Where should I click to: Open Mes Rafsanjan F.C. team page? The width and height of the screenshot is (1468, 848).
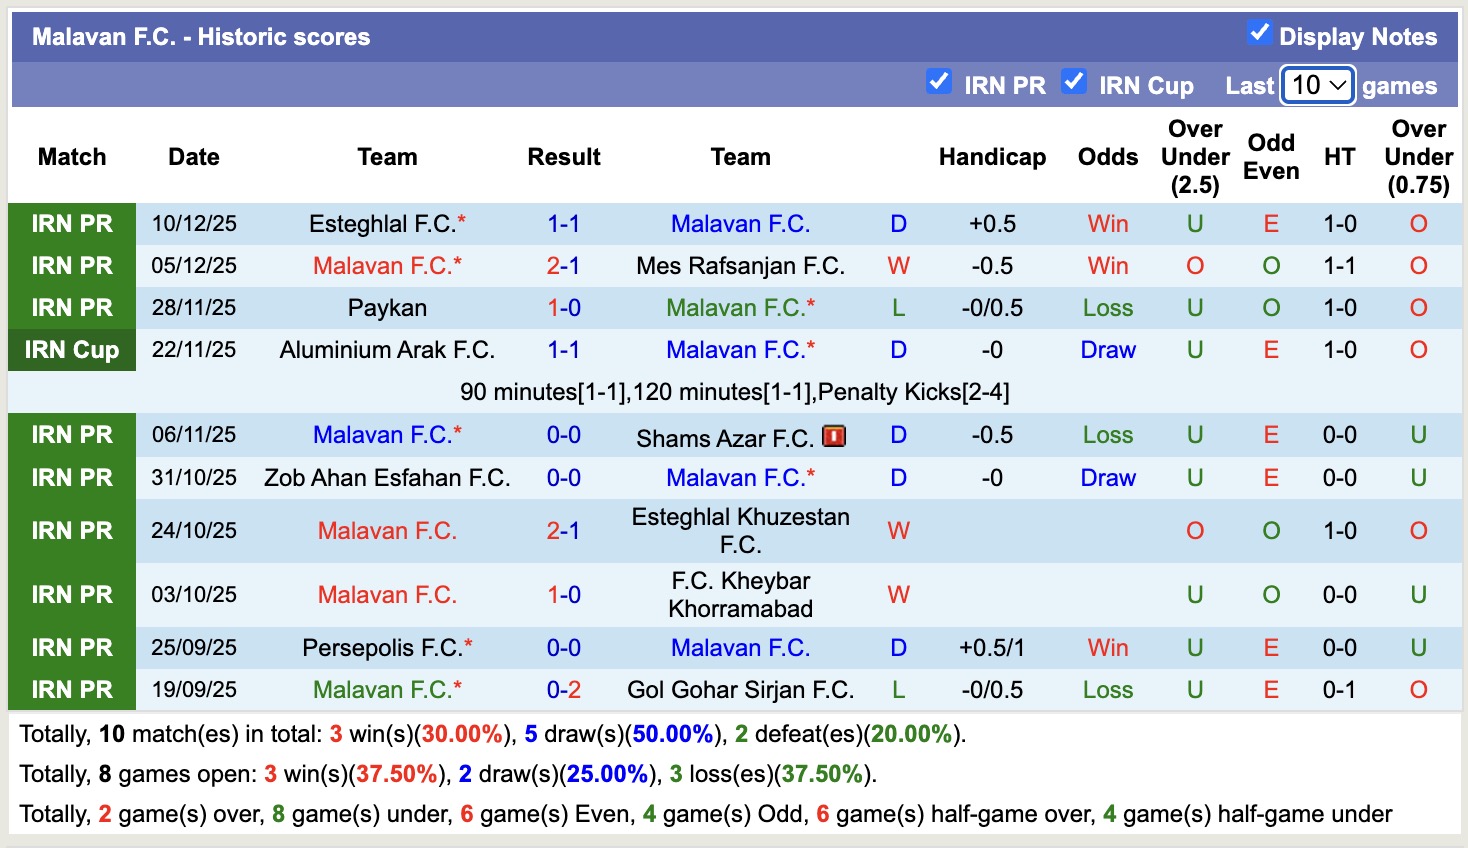[740, 266]
